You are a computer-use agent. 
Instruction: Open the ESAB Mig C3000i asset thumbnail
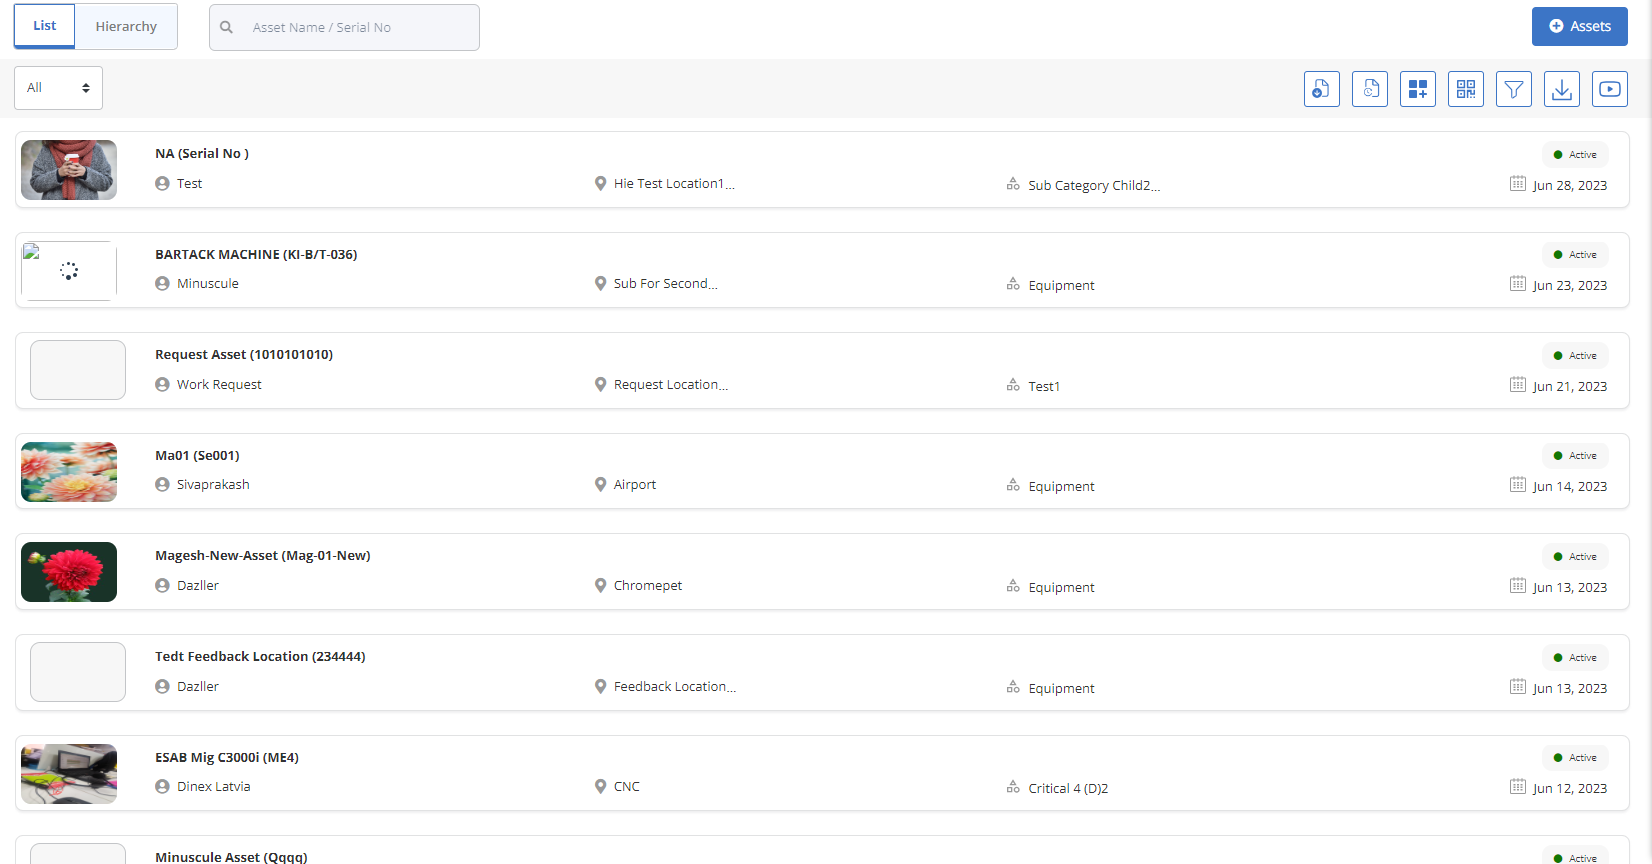(x=69, y=773)
